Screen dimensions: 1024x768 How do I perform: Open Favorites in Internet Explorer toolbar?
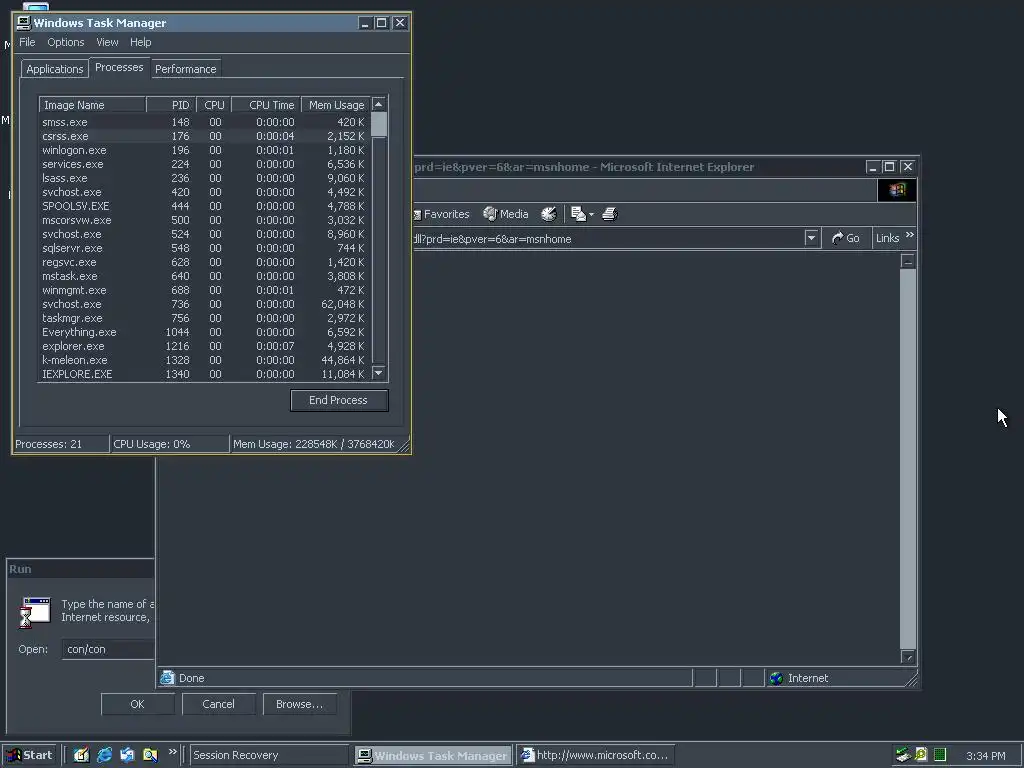(441, 214)
